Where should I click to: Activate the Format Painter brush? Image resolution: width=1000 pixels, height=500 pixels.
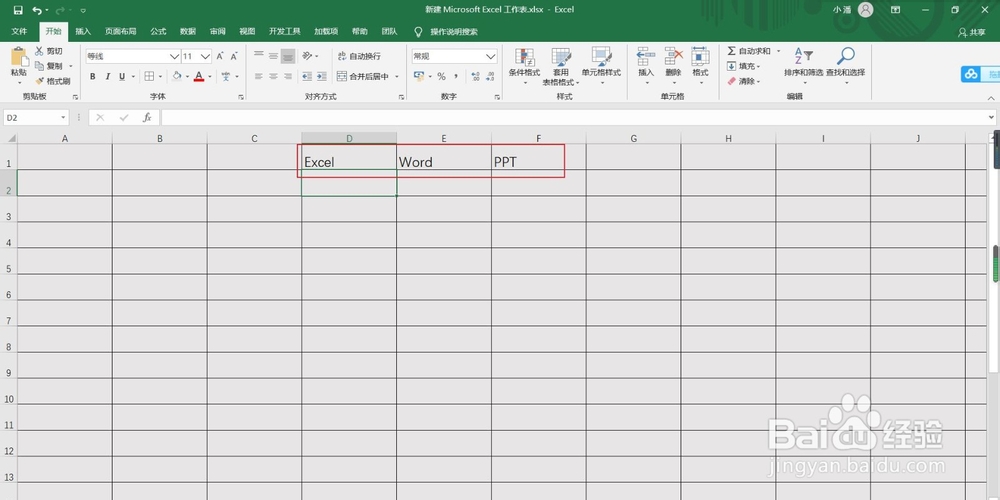(x=39, y=81)
